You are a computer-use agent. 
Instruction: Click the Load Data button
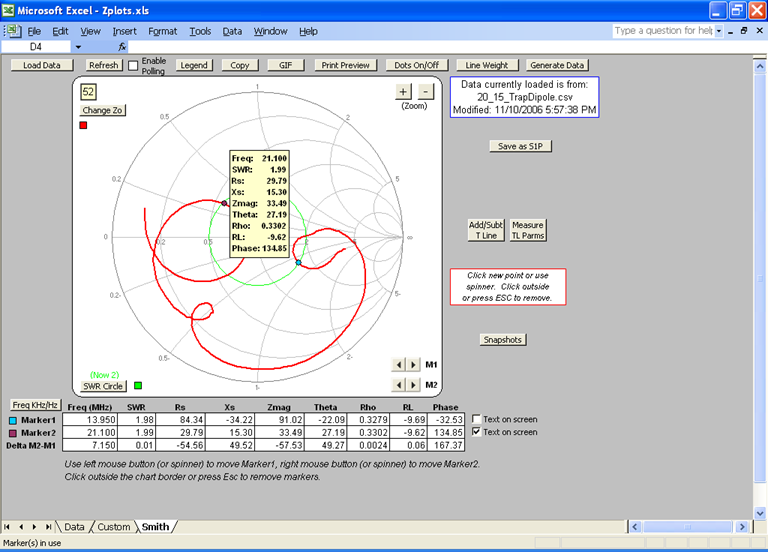(x=42, y=65)
